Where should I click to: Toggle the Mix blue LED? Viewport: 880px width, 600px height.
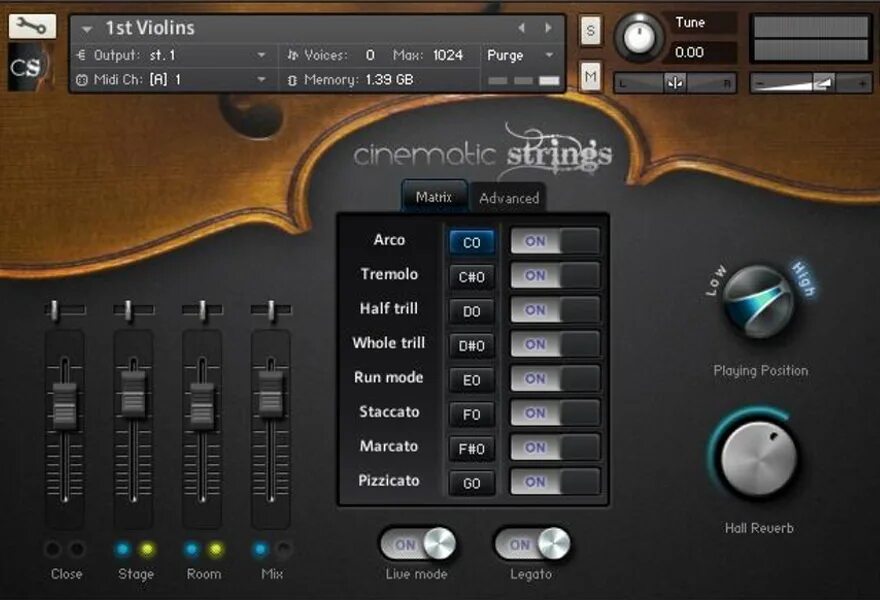click(260, 549)
